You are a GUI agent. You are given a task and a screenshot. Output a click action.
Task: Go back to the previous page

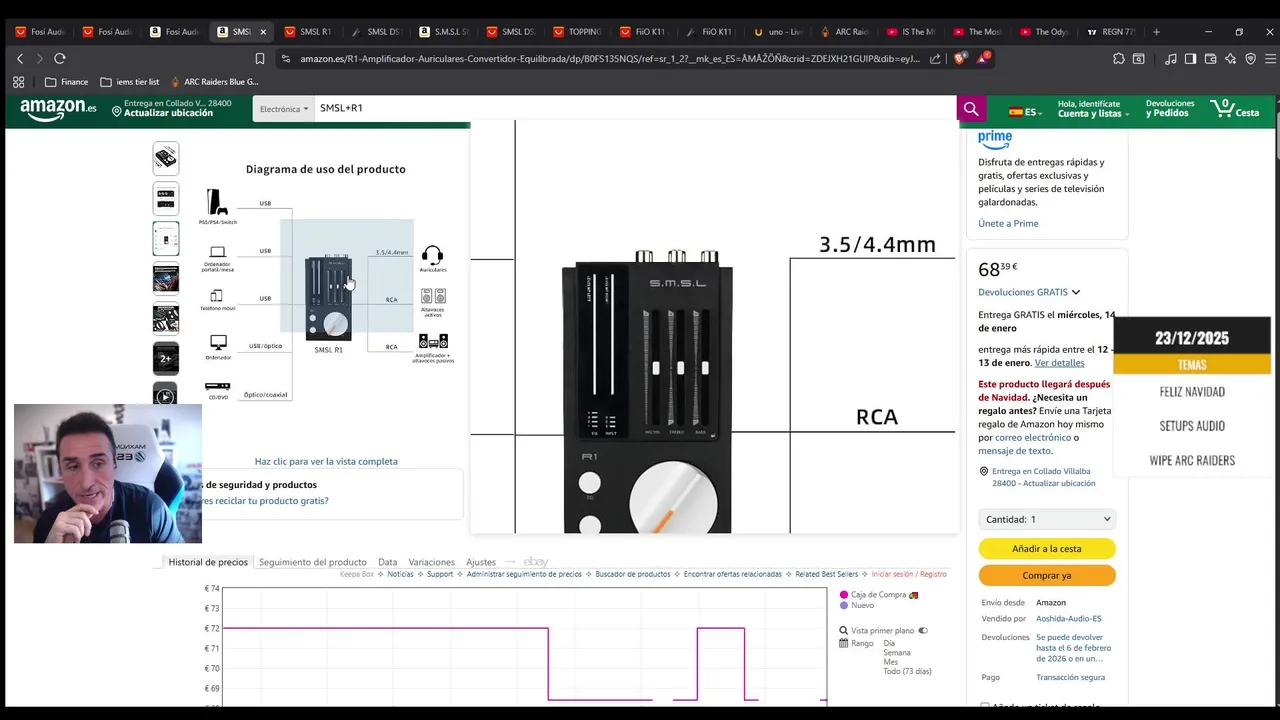20,59
